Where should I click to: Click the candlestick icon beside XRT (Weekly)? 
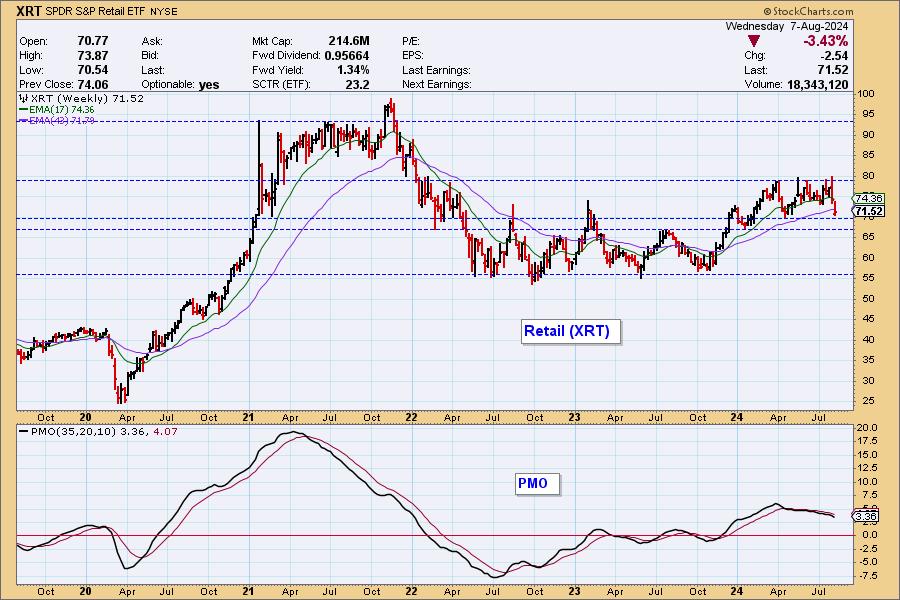coord(24,99)
